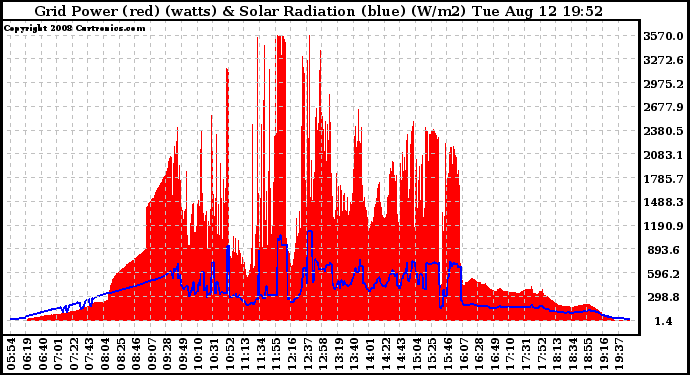The width and height of the screenshot is (690, 375).
Task: Click the x-axis time label 12:37
Action: tap(308, 354)
